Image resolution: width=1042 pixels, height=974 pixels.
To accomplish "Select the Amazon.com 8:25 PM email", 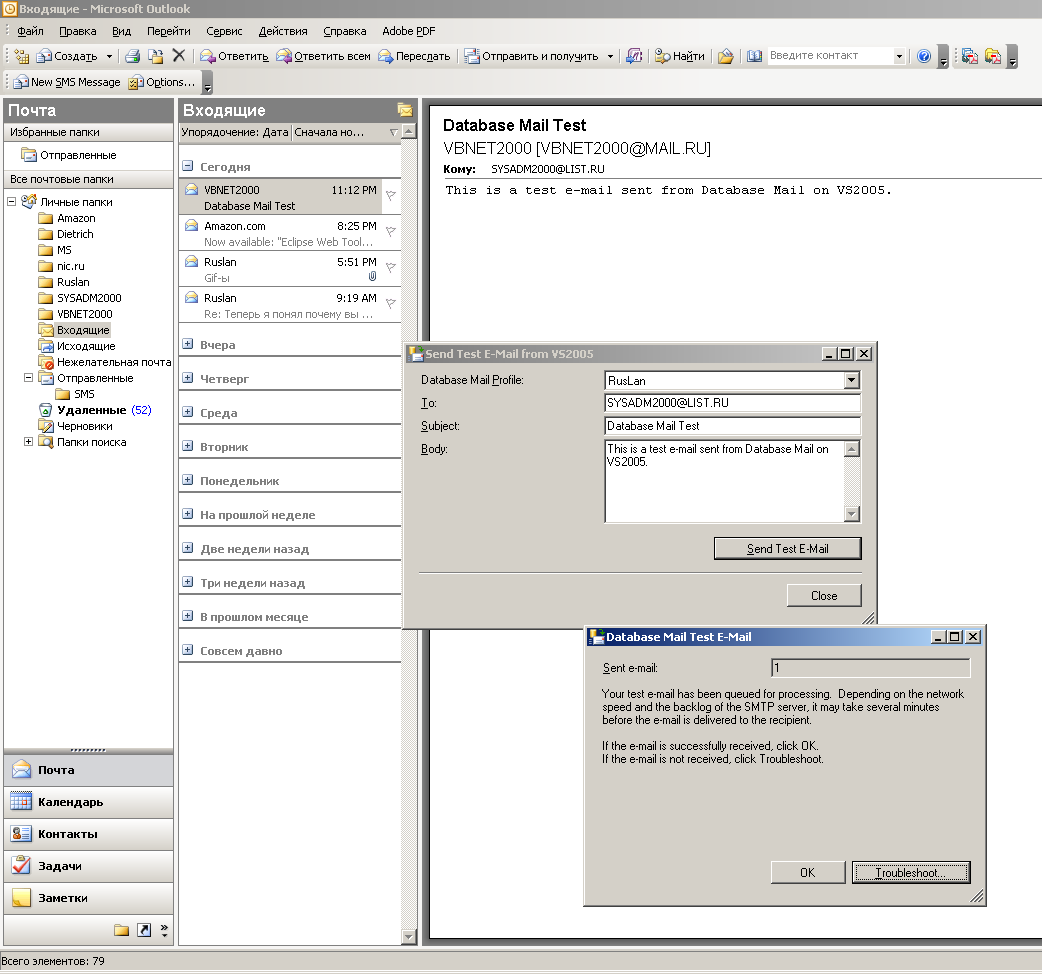I will (290, 234).
